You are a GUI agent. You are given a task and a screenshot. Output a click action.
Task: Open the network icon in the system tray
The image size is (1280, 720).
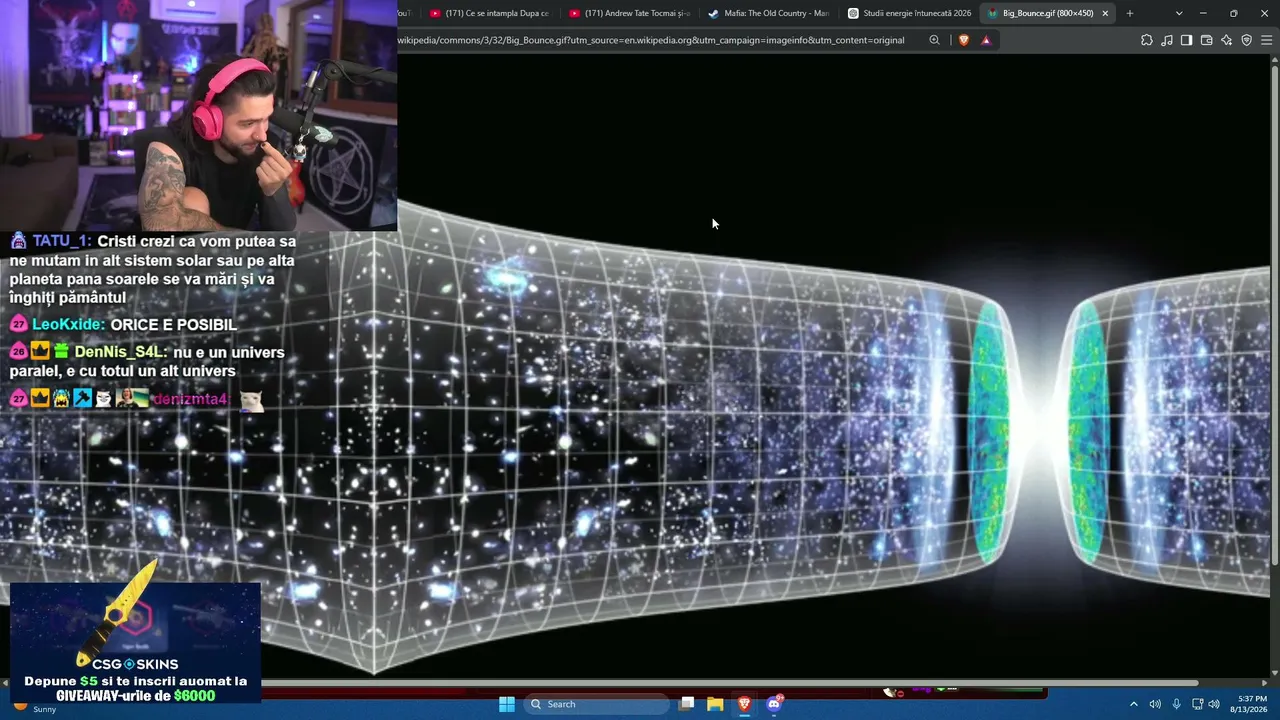click(1197, 704)
